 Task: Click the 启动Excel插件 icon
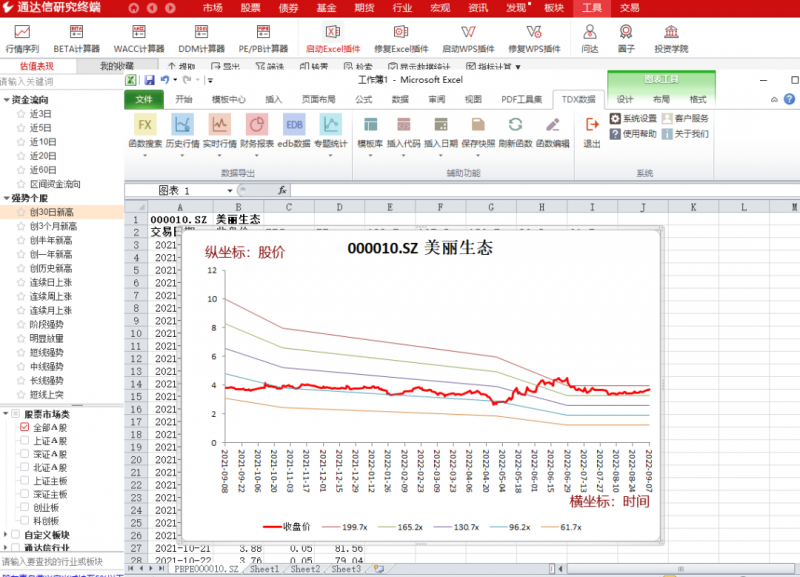(333, 32)
